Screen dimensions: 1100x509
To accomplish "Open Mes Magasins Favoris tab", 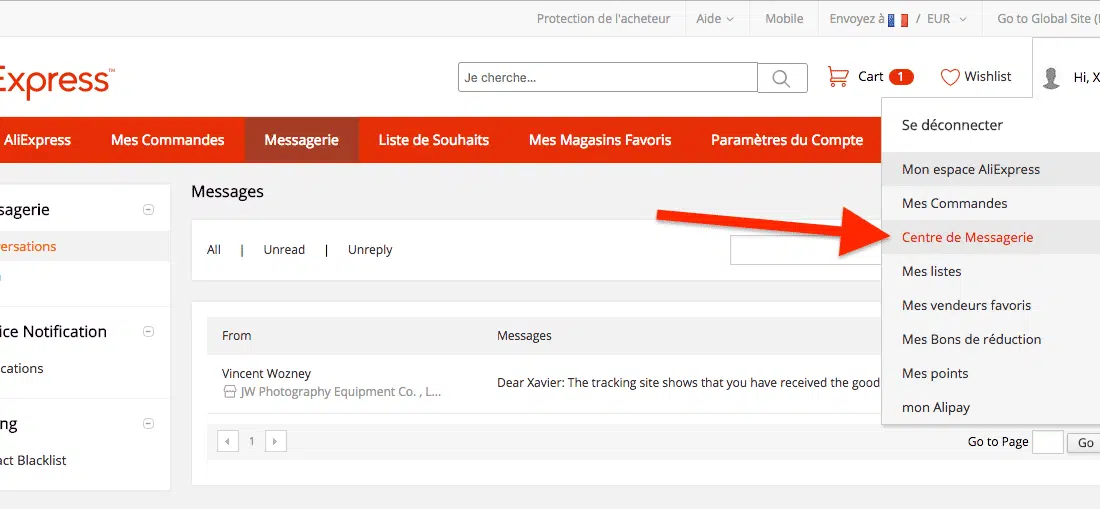I will [x=600, y=140].
